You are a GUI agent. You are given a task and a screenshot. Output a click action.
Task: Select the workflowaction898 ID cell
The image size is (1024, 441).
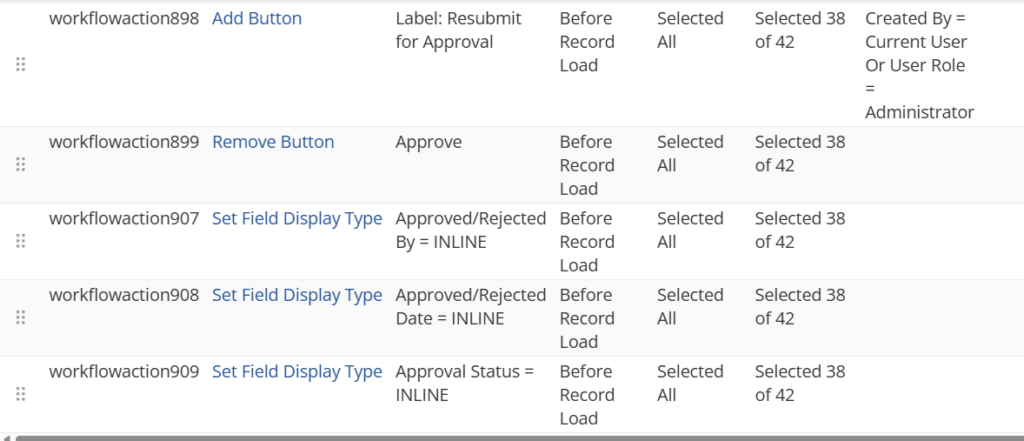pyautogui.click(x=124, y=18)
